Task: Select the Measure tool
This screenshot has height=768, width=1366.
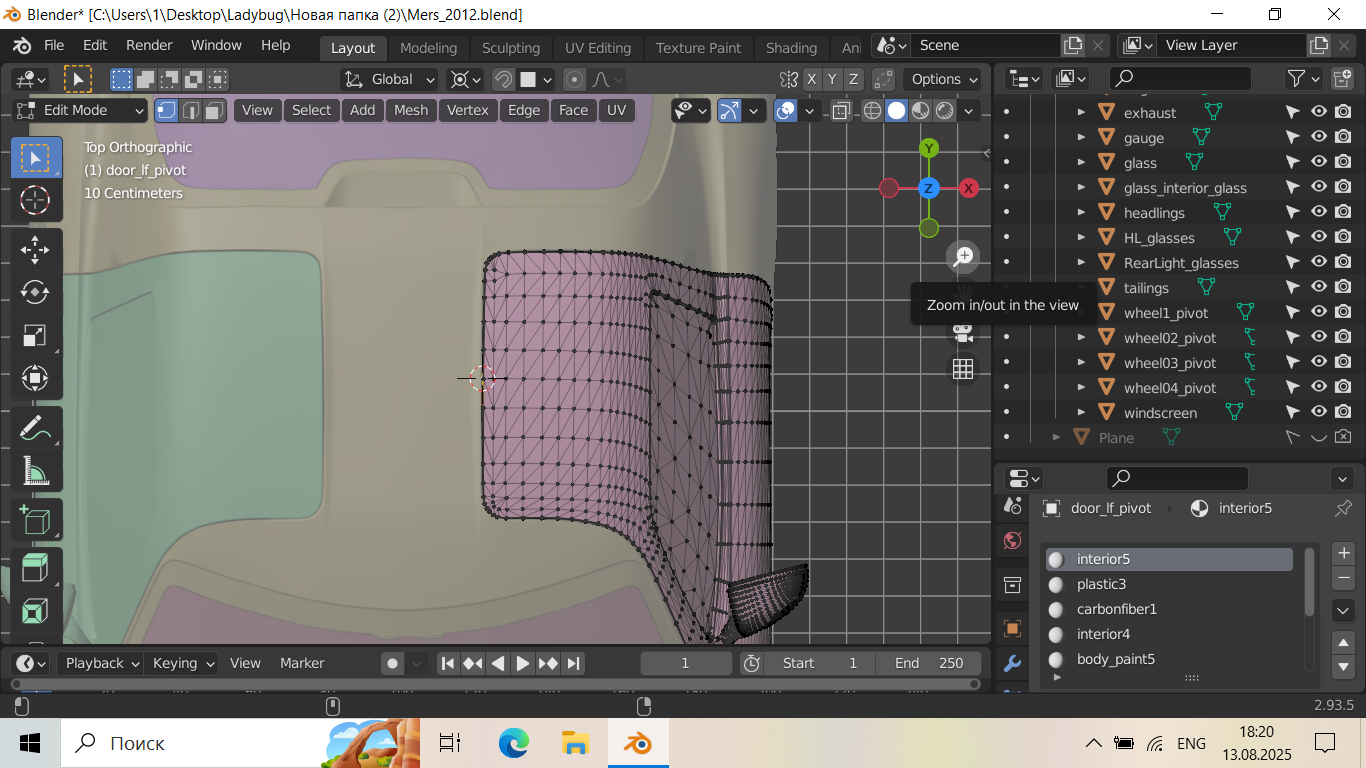Action: pyautogui.click(x=35, y=471)
